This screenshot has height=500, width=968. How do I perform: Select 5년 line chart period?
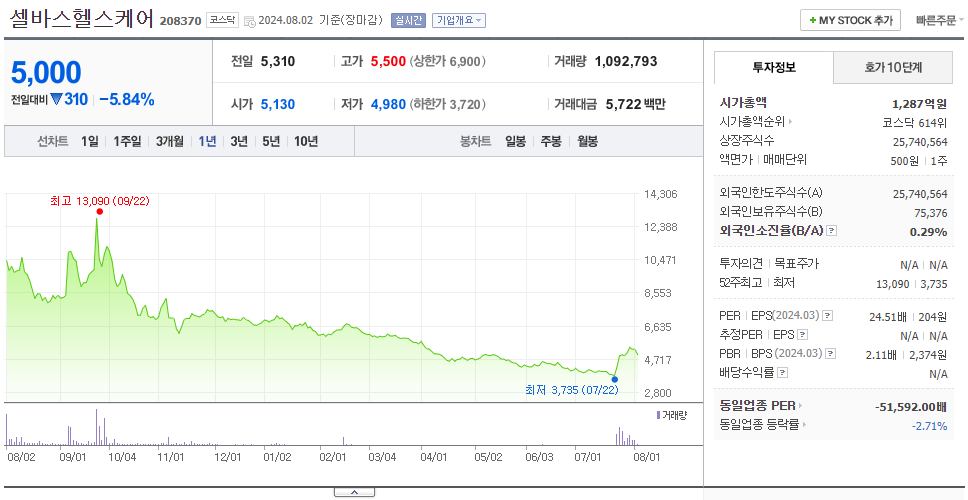[271, 141]
